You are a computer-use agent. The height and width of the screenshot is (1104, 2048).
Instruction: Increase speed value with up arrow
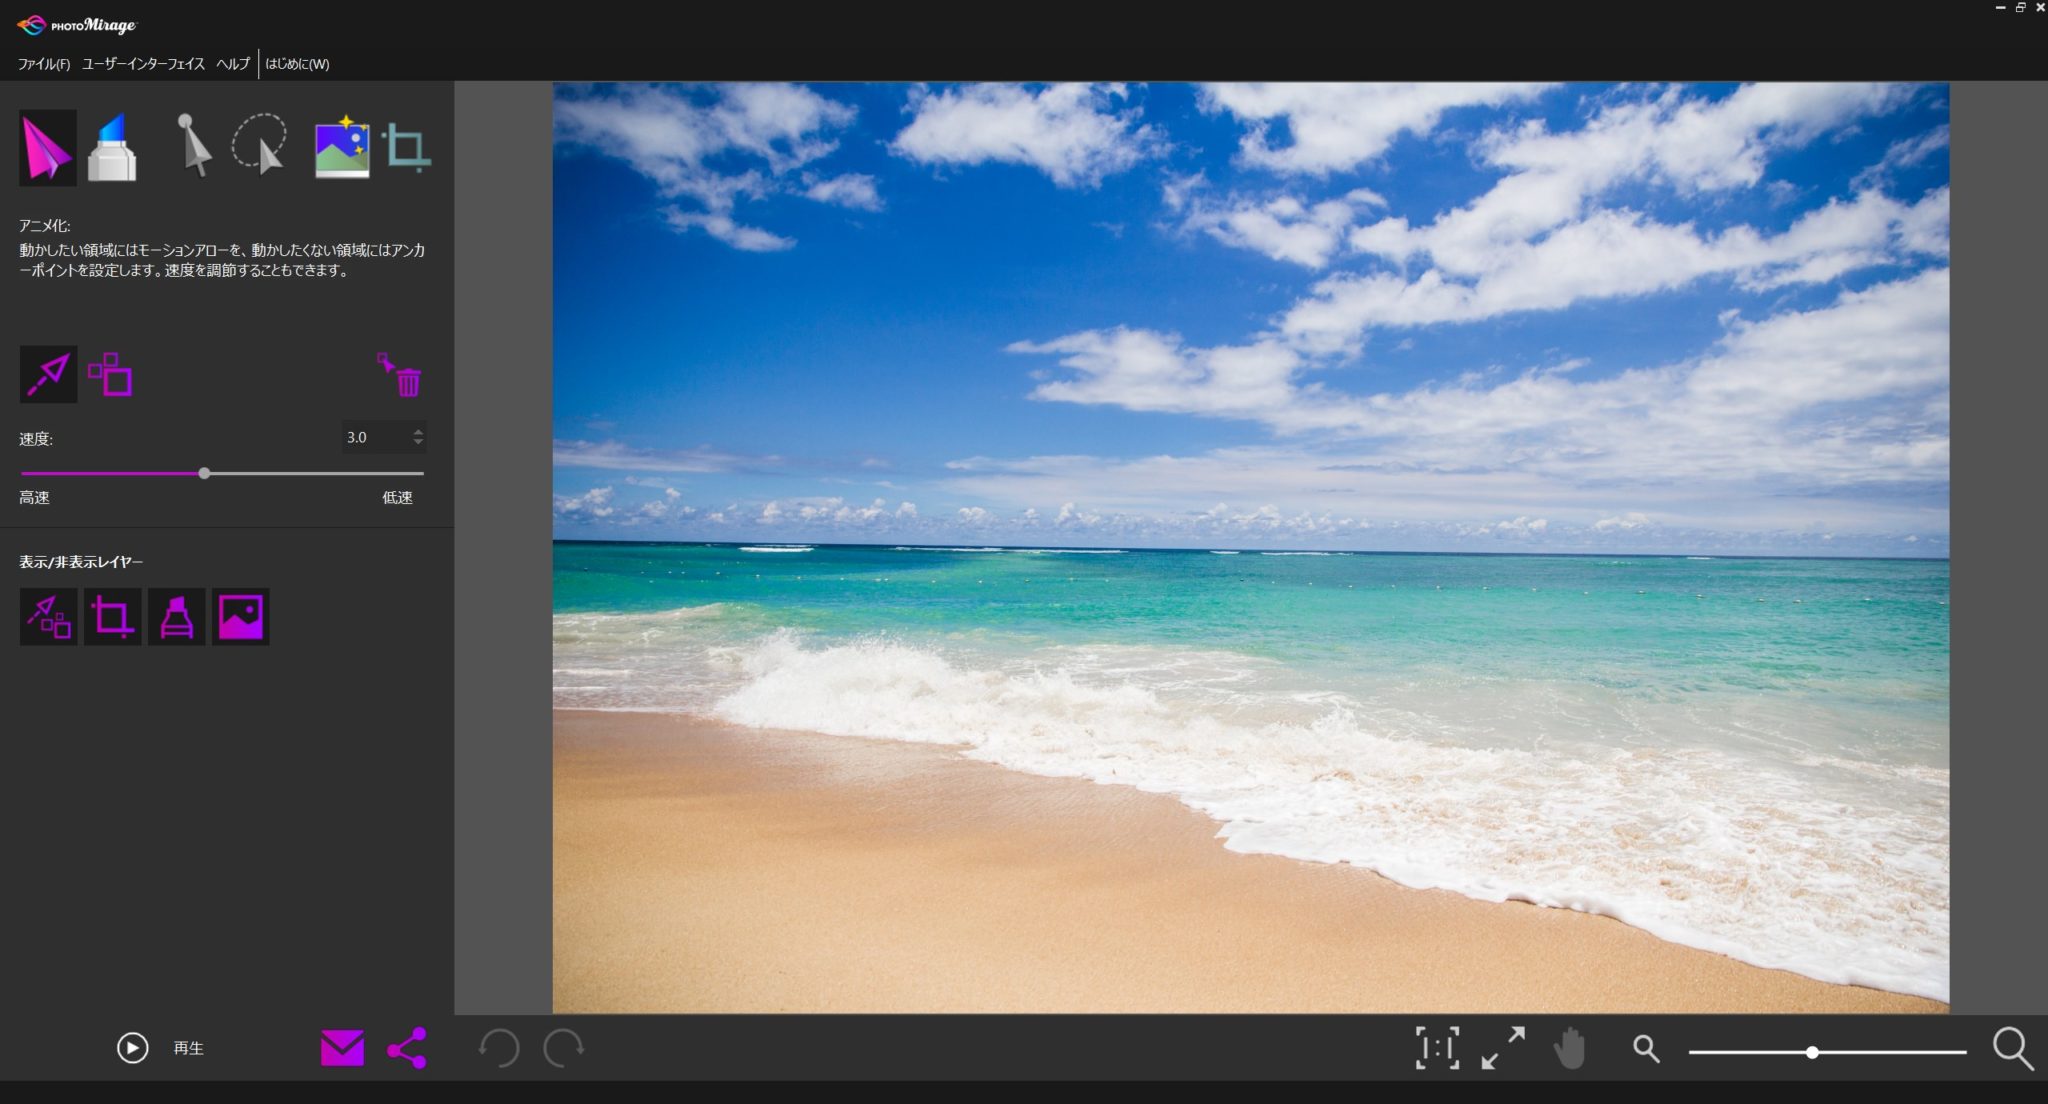pos(418,431)
